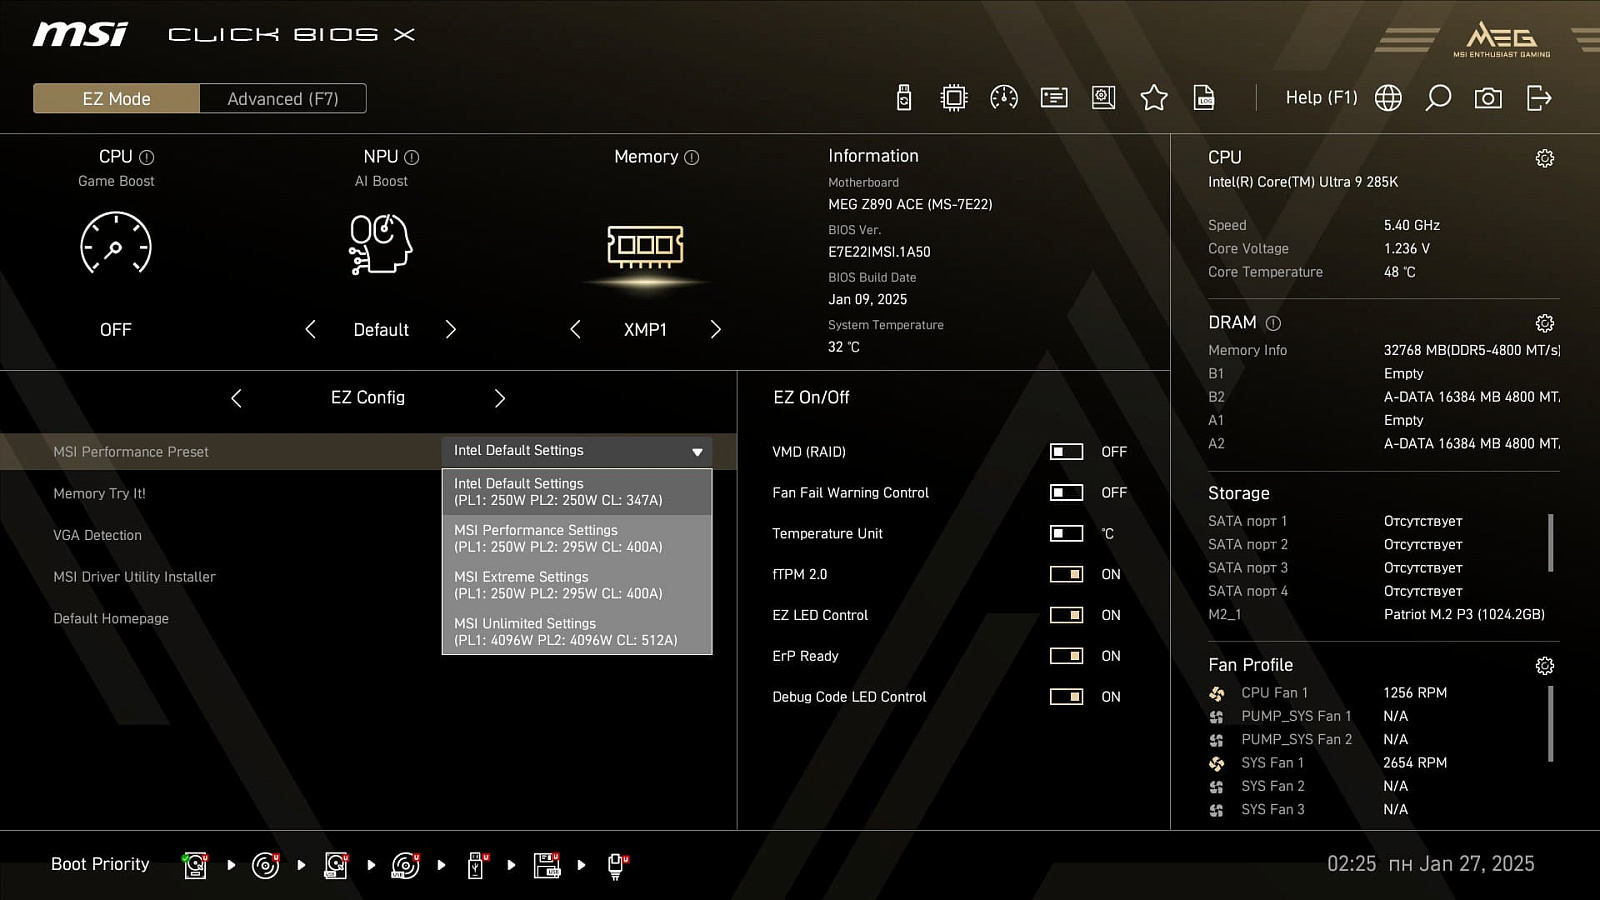Click Memory next arrow right of XMP1
Image resolution: width=1600 pixels, height=900 pixels.
[716, 329]
